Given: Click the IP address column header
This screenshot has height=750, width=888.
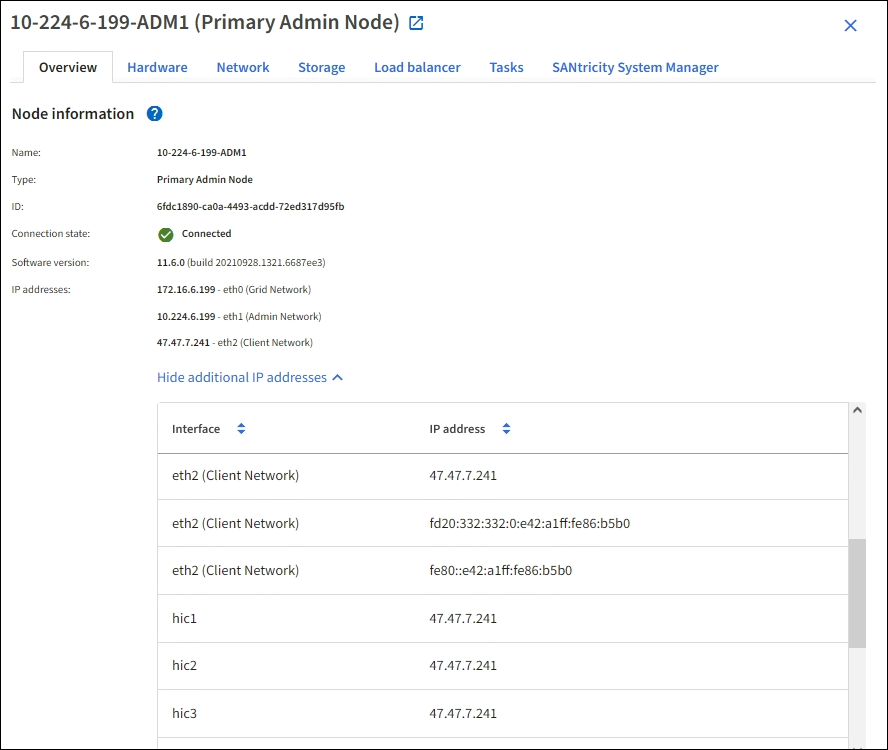Looking at the screenshot, I should point(457,429).
